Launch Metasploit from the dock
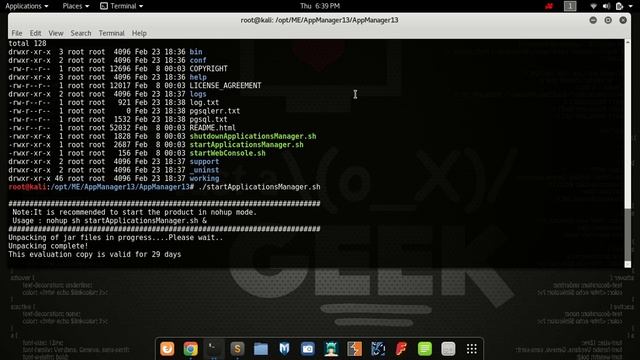The height and width of the screenshot is (360, 640). [x=284, y=349]
